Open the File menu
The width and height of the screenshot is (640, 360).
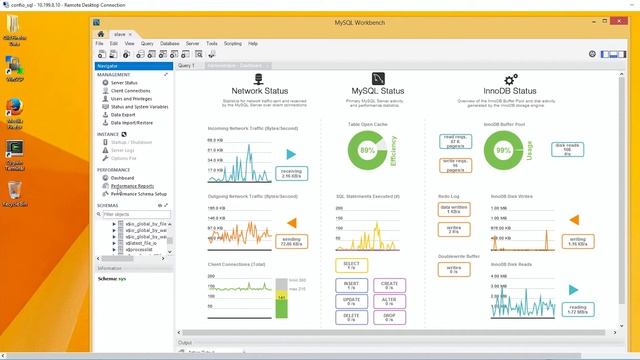(99, 43)
